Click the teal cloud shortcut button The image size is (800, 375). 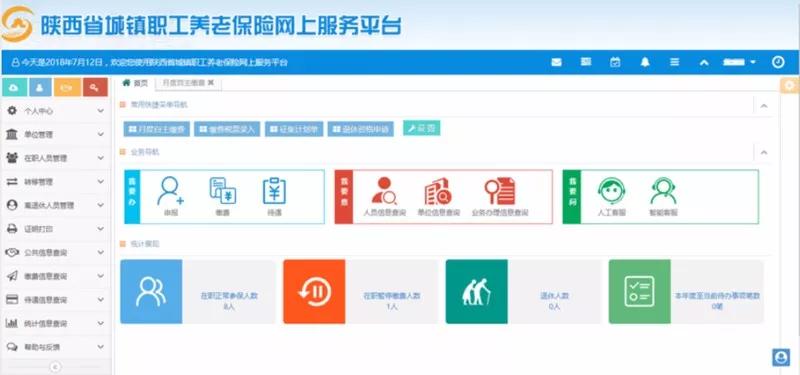pos(14,87)
